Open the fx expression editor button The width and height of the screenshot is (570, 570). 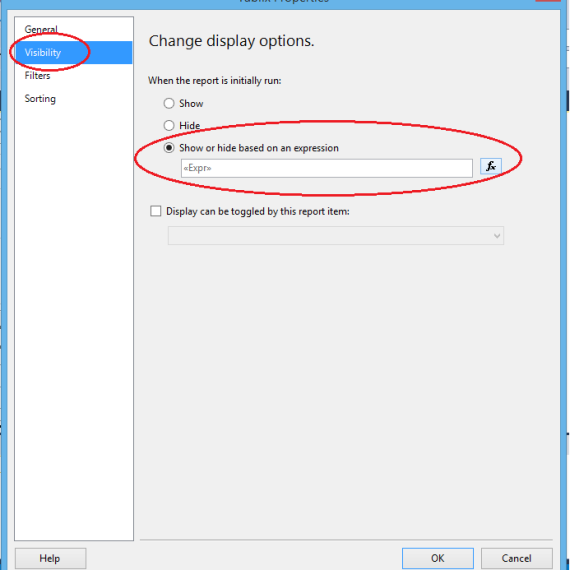[x=491, y=166]
